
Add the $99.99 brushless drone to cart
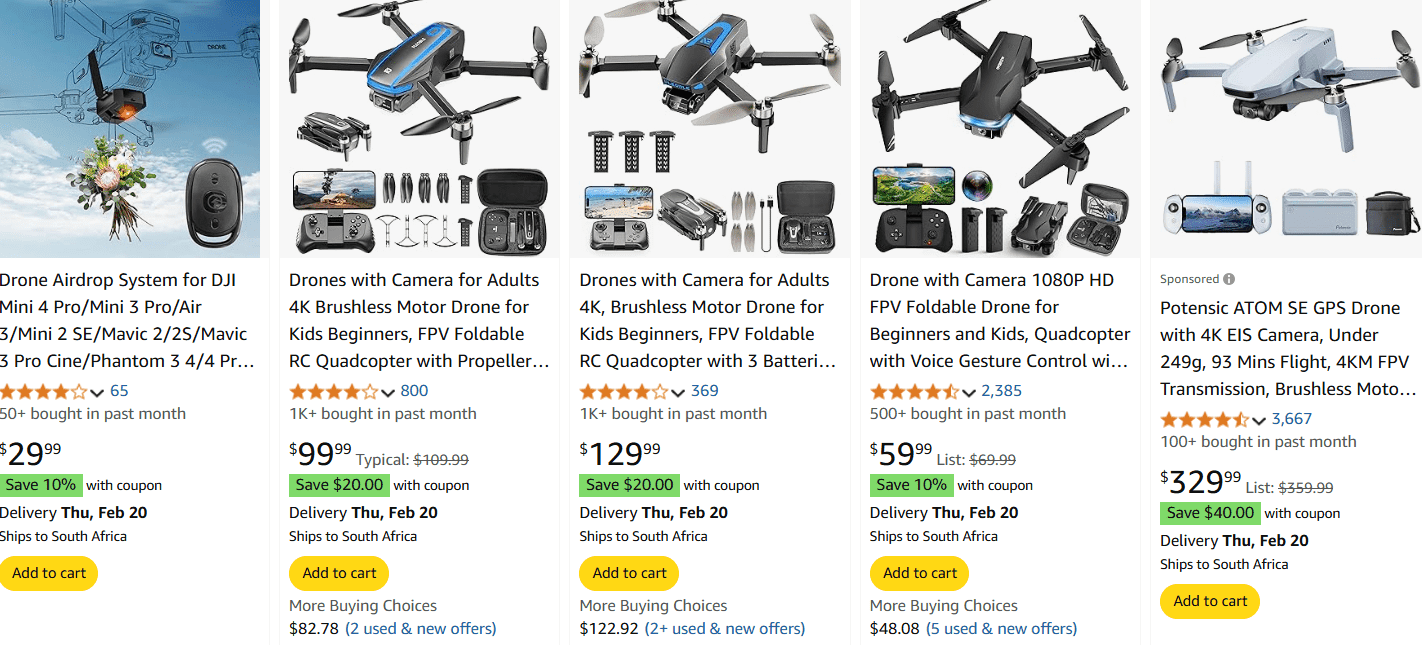click(x=338, y=573)
